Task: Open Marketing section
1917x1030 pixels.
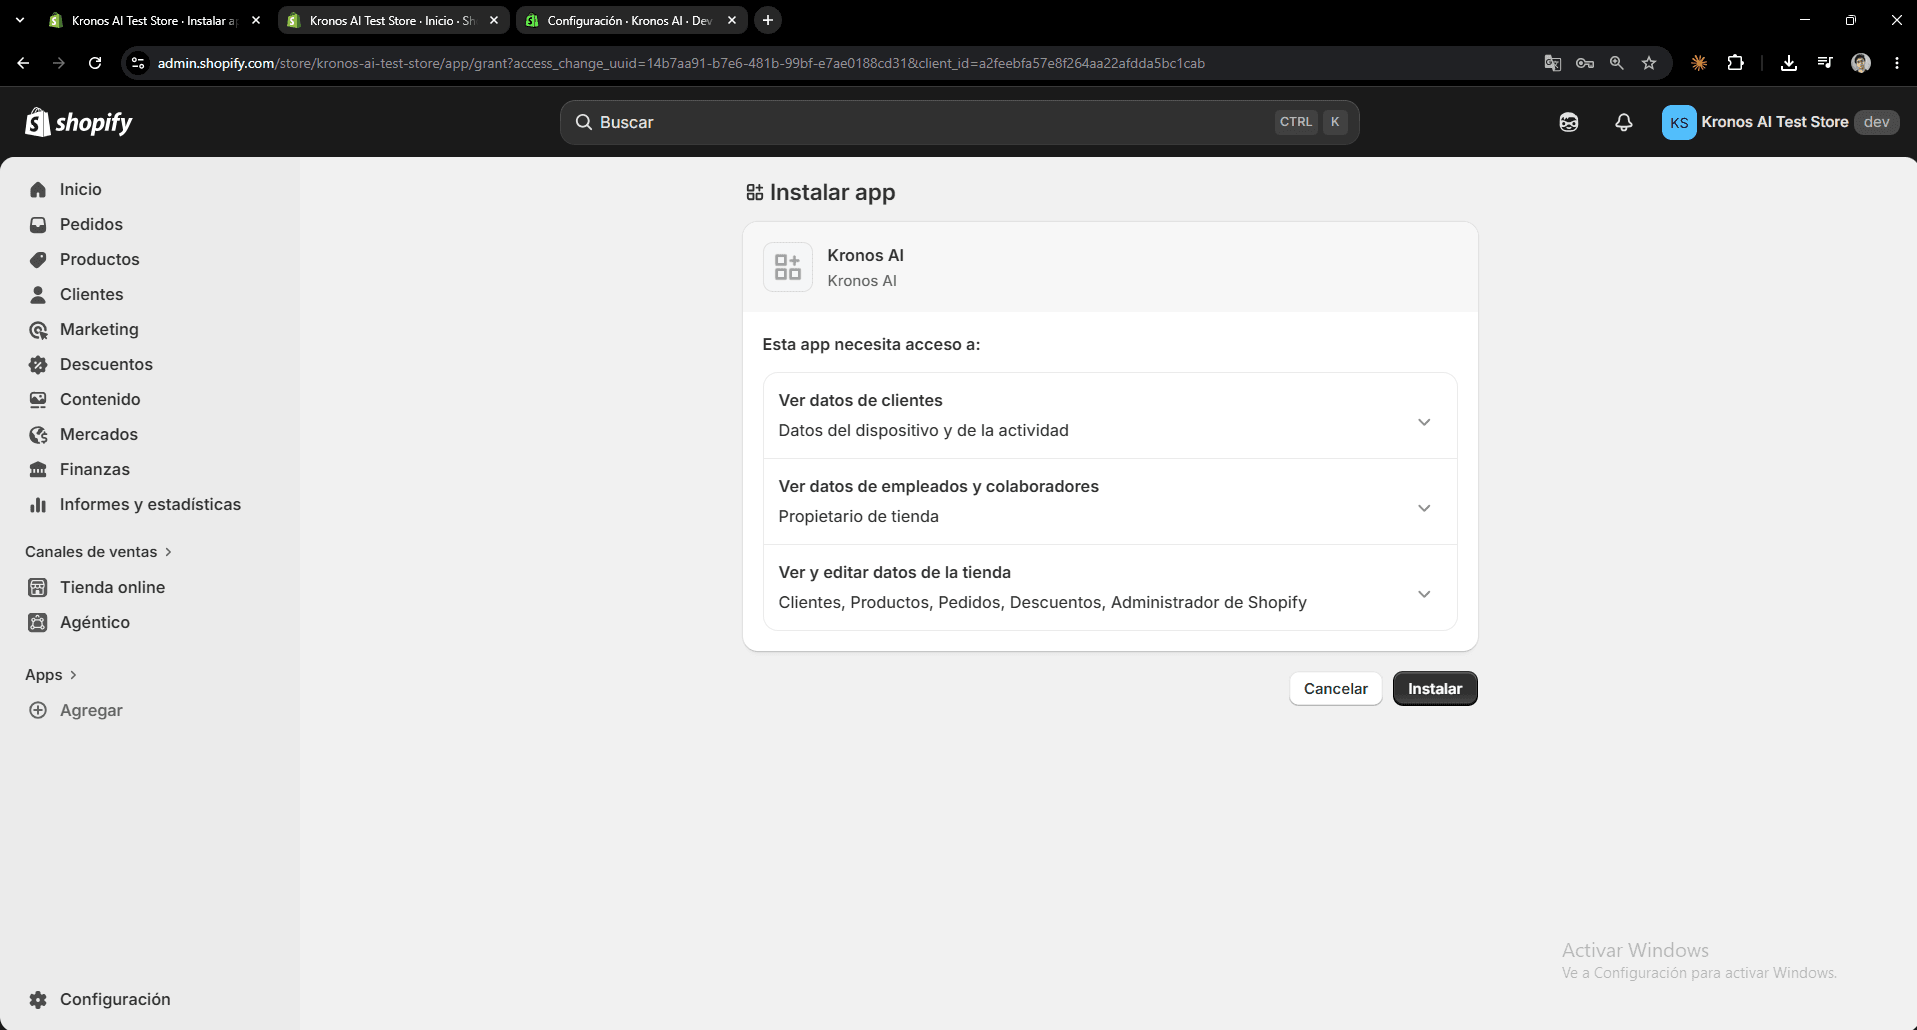Action: (x=99, y=330)
